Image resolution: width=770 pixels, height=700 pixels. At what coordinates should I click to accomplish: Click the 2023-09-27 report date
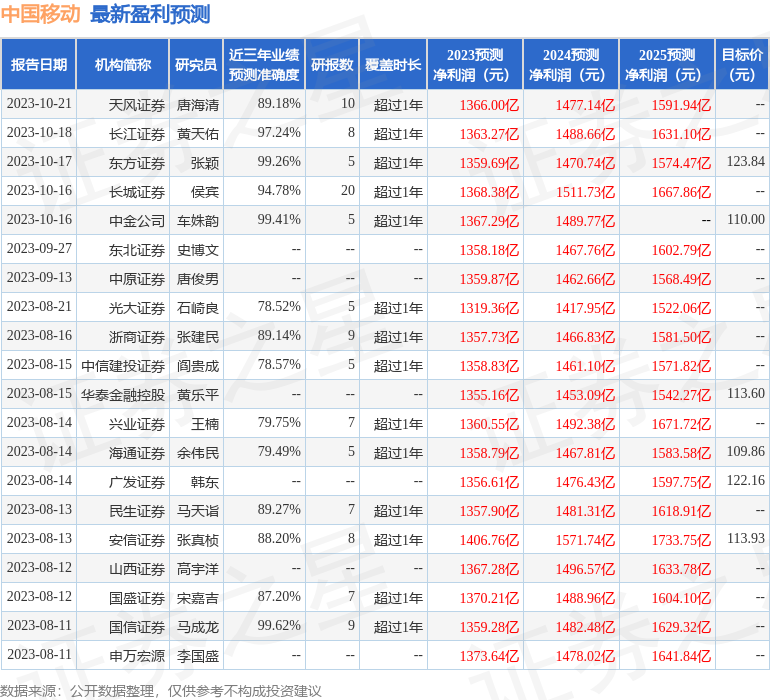[x=39, y=249]
